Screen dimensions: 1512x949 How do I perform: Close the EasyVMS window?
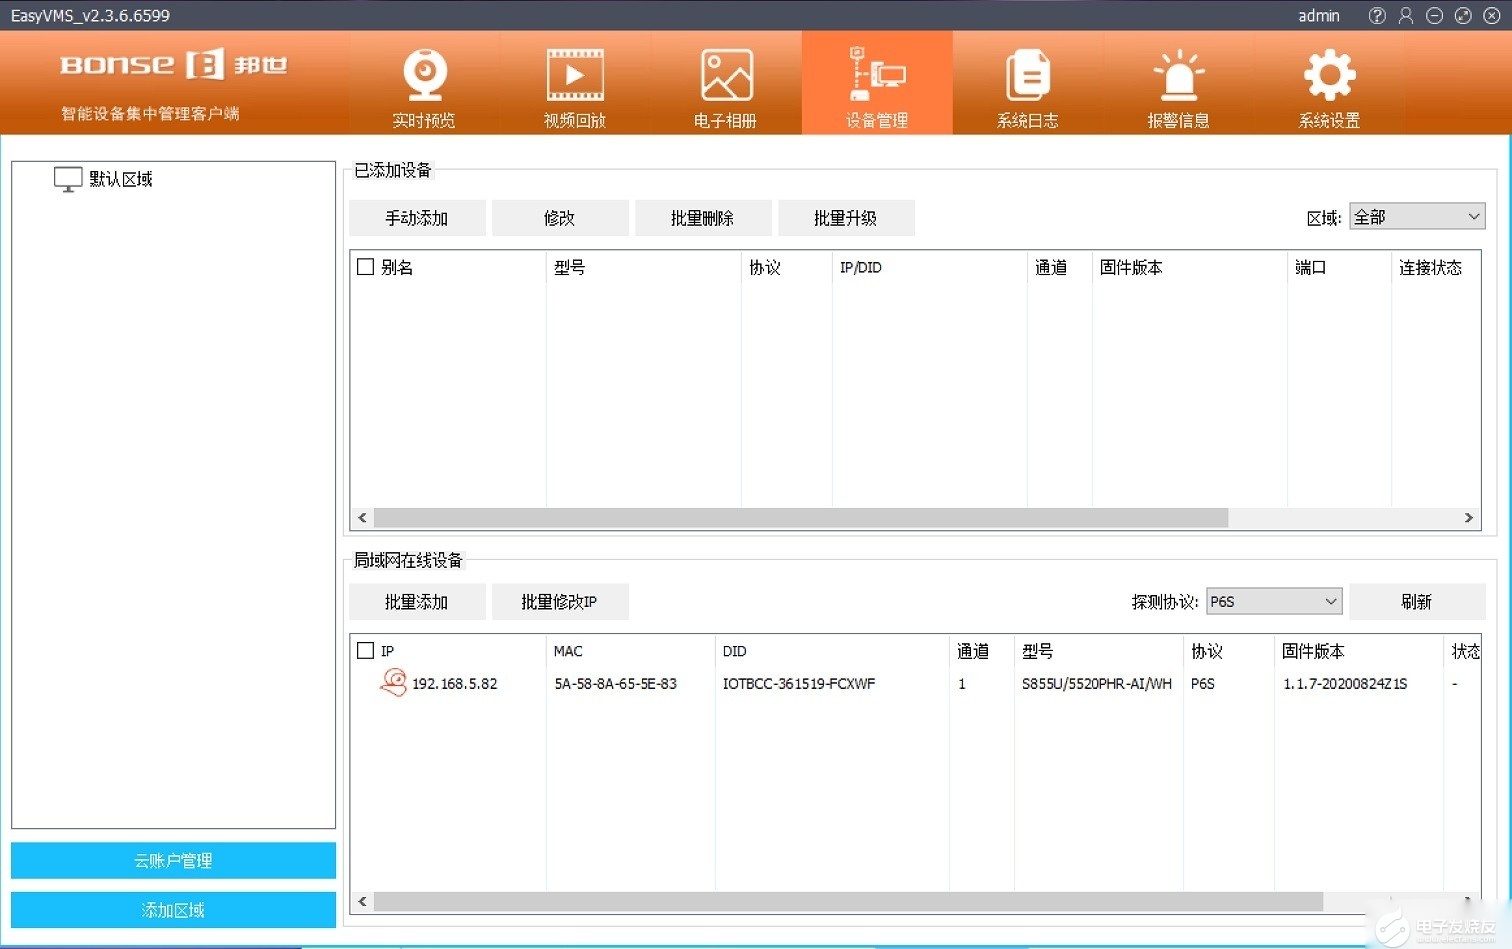pos(1492,15)
